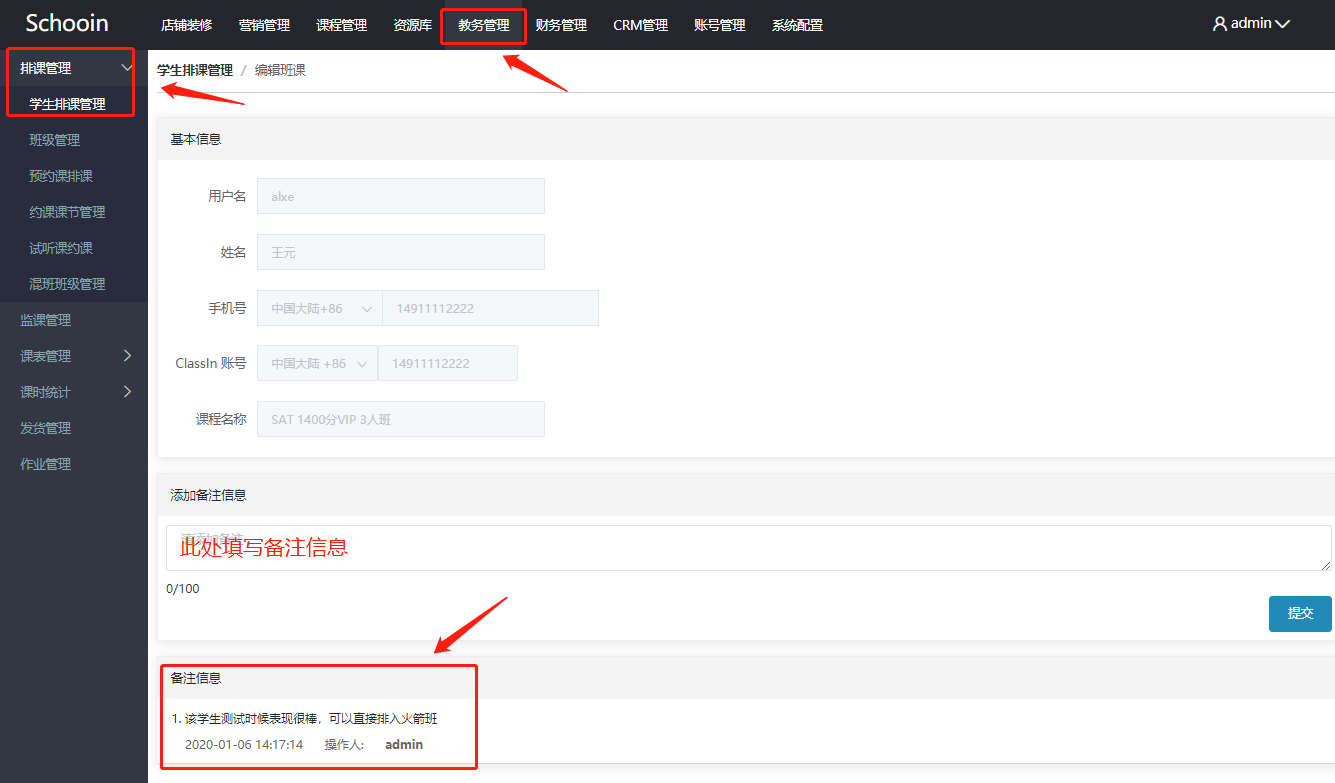Open 手机号 country code dropdown
The height and width of the screenshot is (783, 1335).
coord(320,308)
